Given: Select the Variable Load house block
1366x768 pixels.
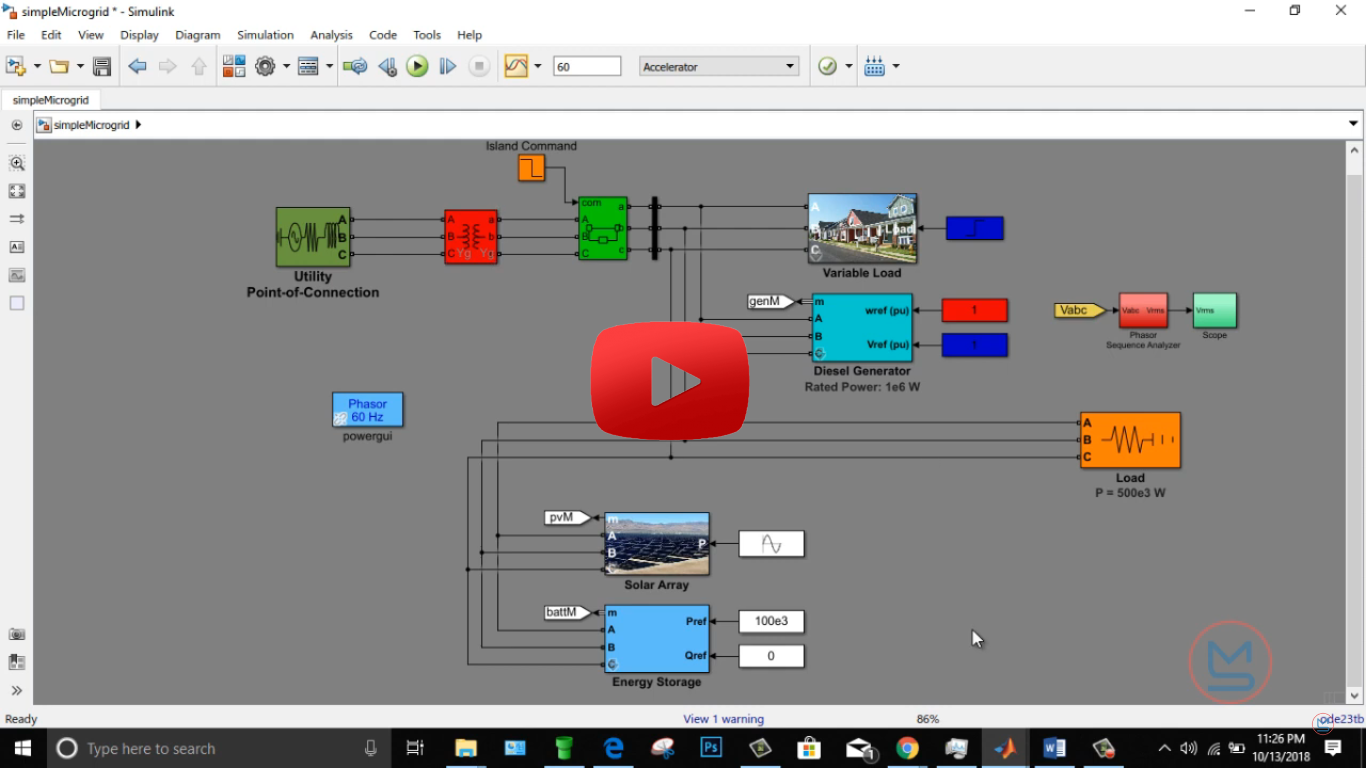Looking at the screenshot, I should point(862,228).
